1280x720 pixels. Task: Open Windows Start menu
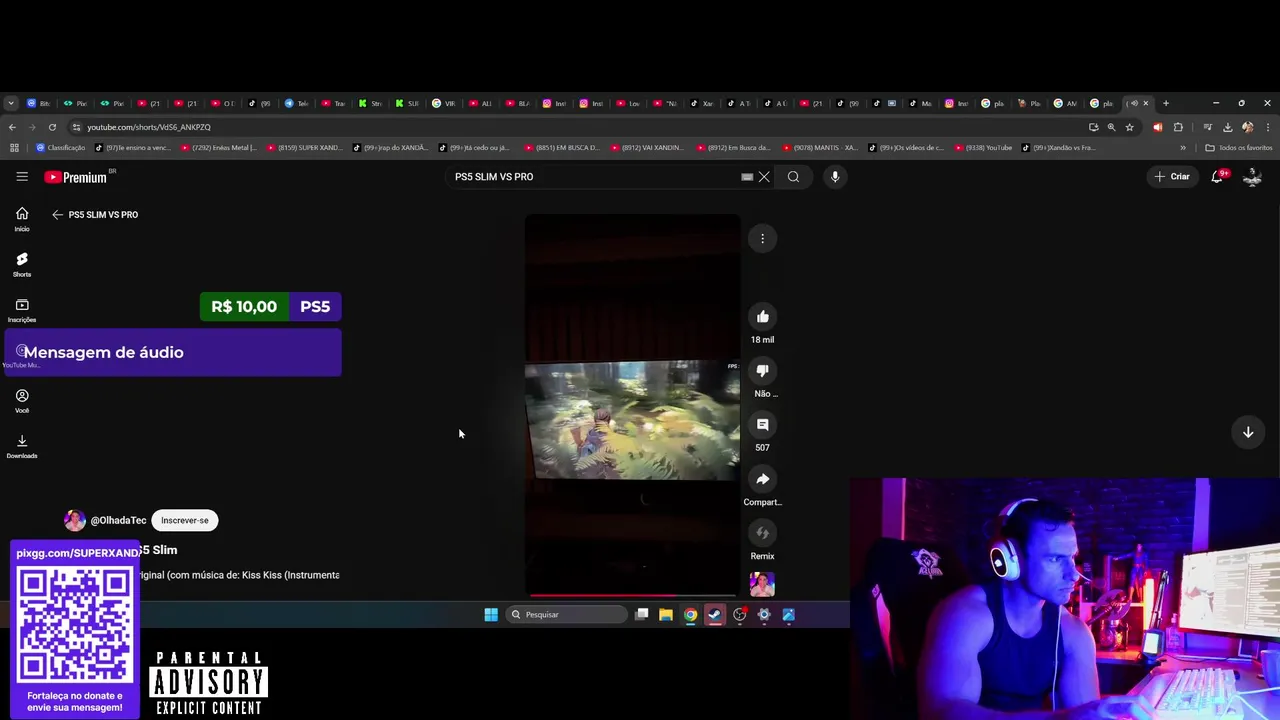[x=491, y=614]
